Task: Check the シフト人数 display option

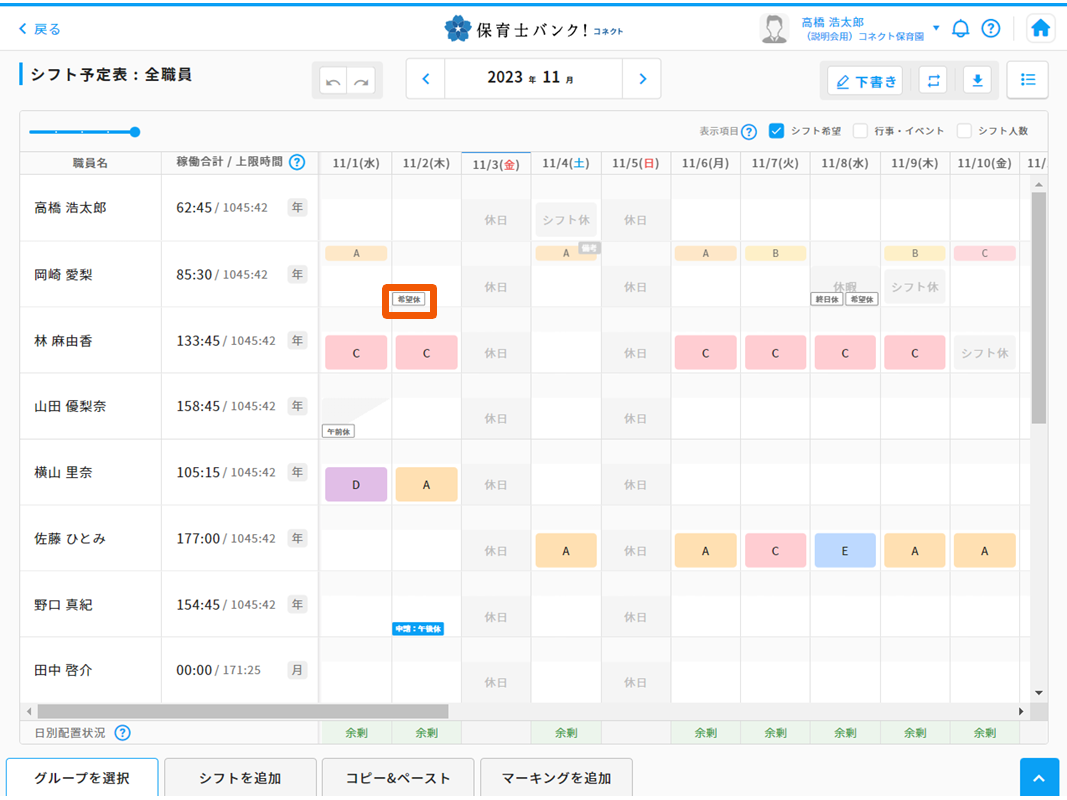Action: pos(964,131)
